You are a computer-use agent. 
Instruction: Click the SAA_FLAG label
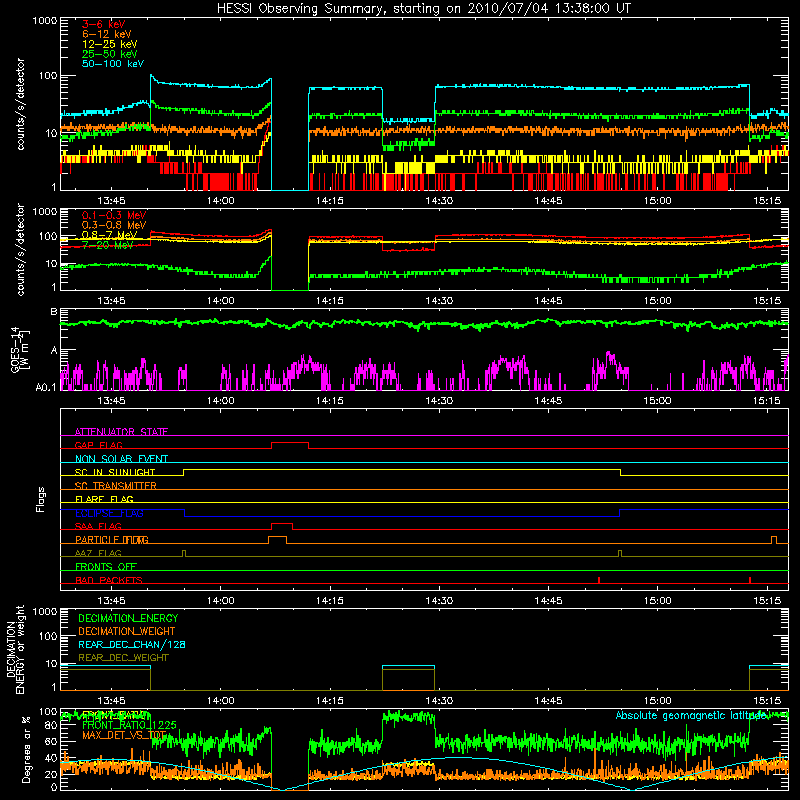pyautogui.click(x=98, y=526)
